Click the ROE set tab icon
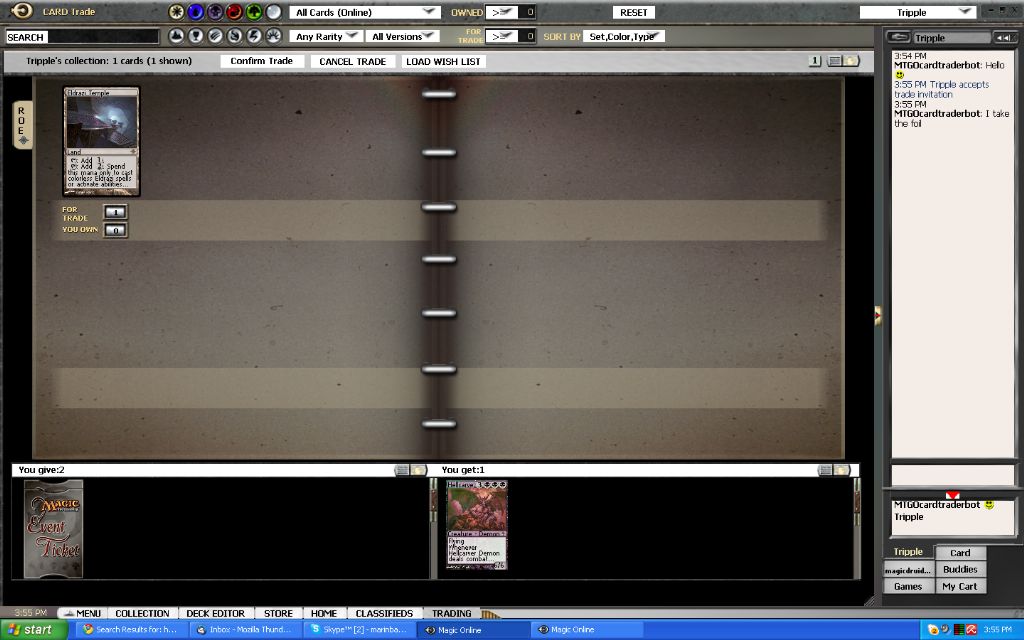The image size is (1024, 640). point(22,125)
